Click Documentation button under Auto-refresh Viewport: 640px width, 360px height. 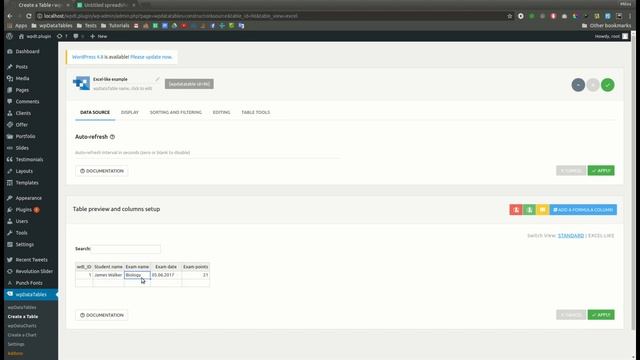pos(102,171)
